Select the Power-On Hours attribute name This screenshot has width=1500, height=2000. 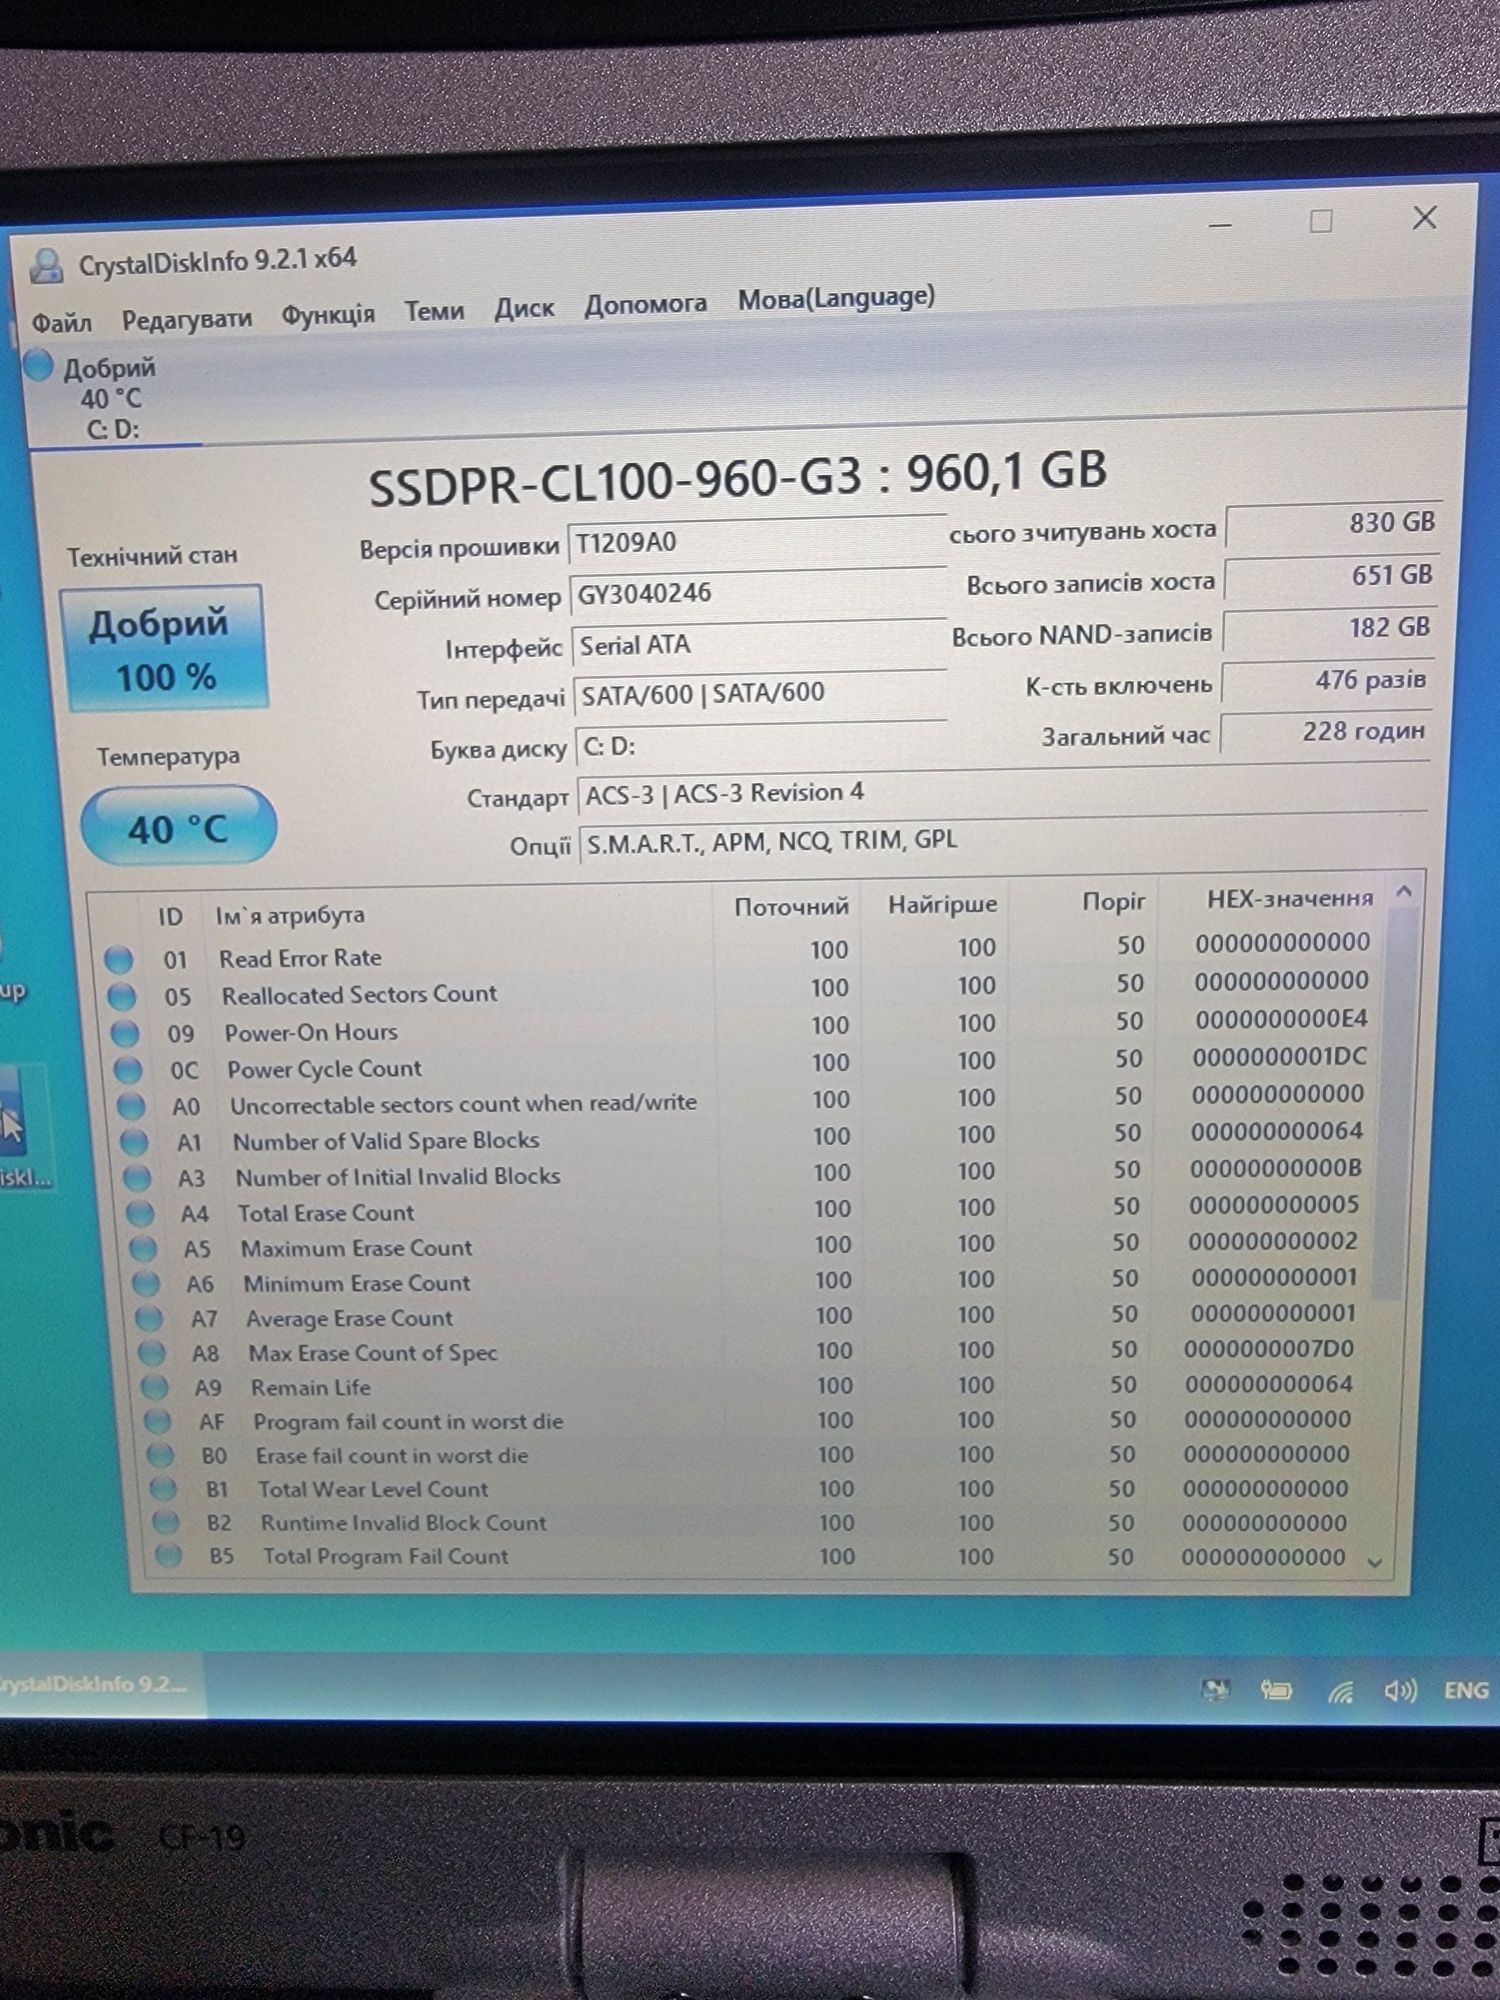(x=311, y=1032)
